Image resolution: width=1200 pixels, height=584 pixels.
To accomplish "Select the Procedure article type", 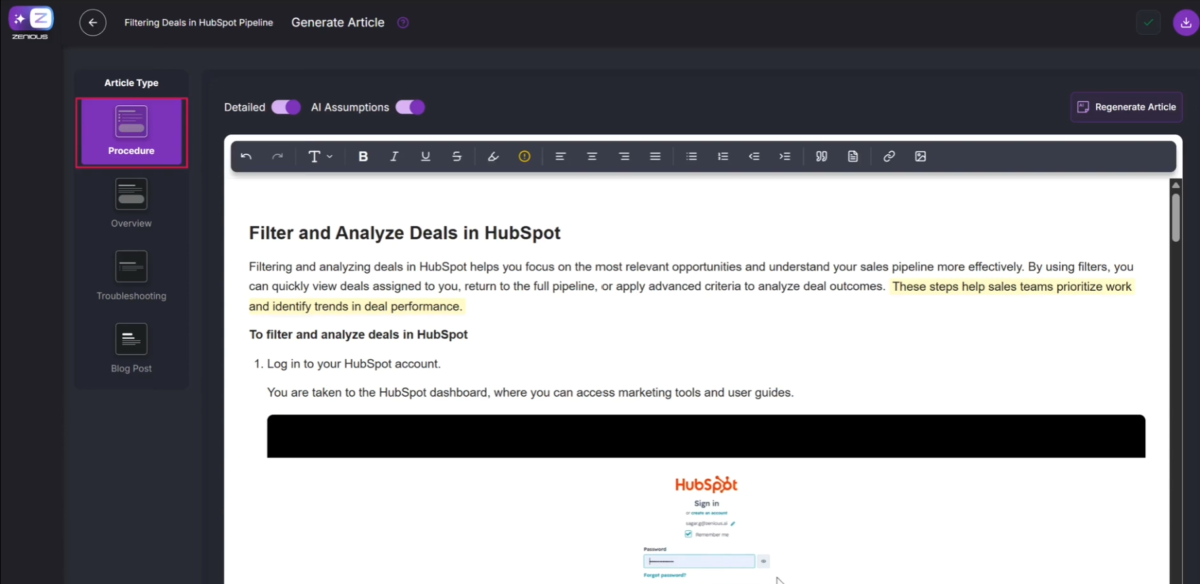I will click(131, 132).
